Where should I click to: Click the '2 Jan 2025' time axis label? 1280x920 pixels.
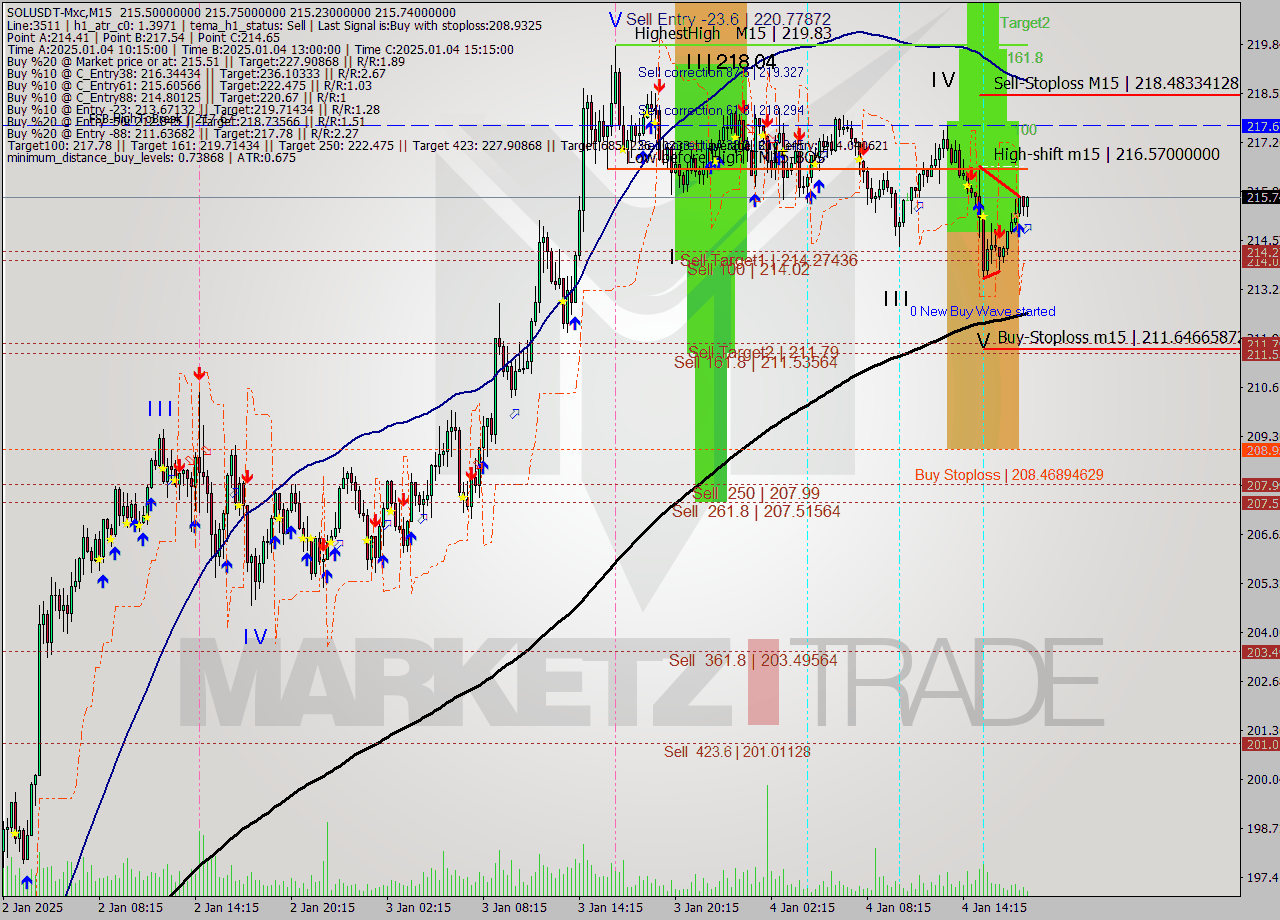click(x=32, y=908)
